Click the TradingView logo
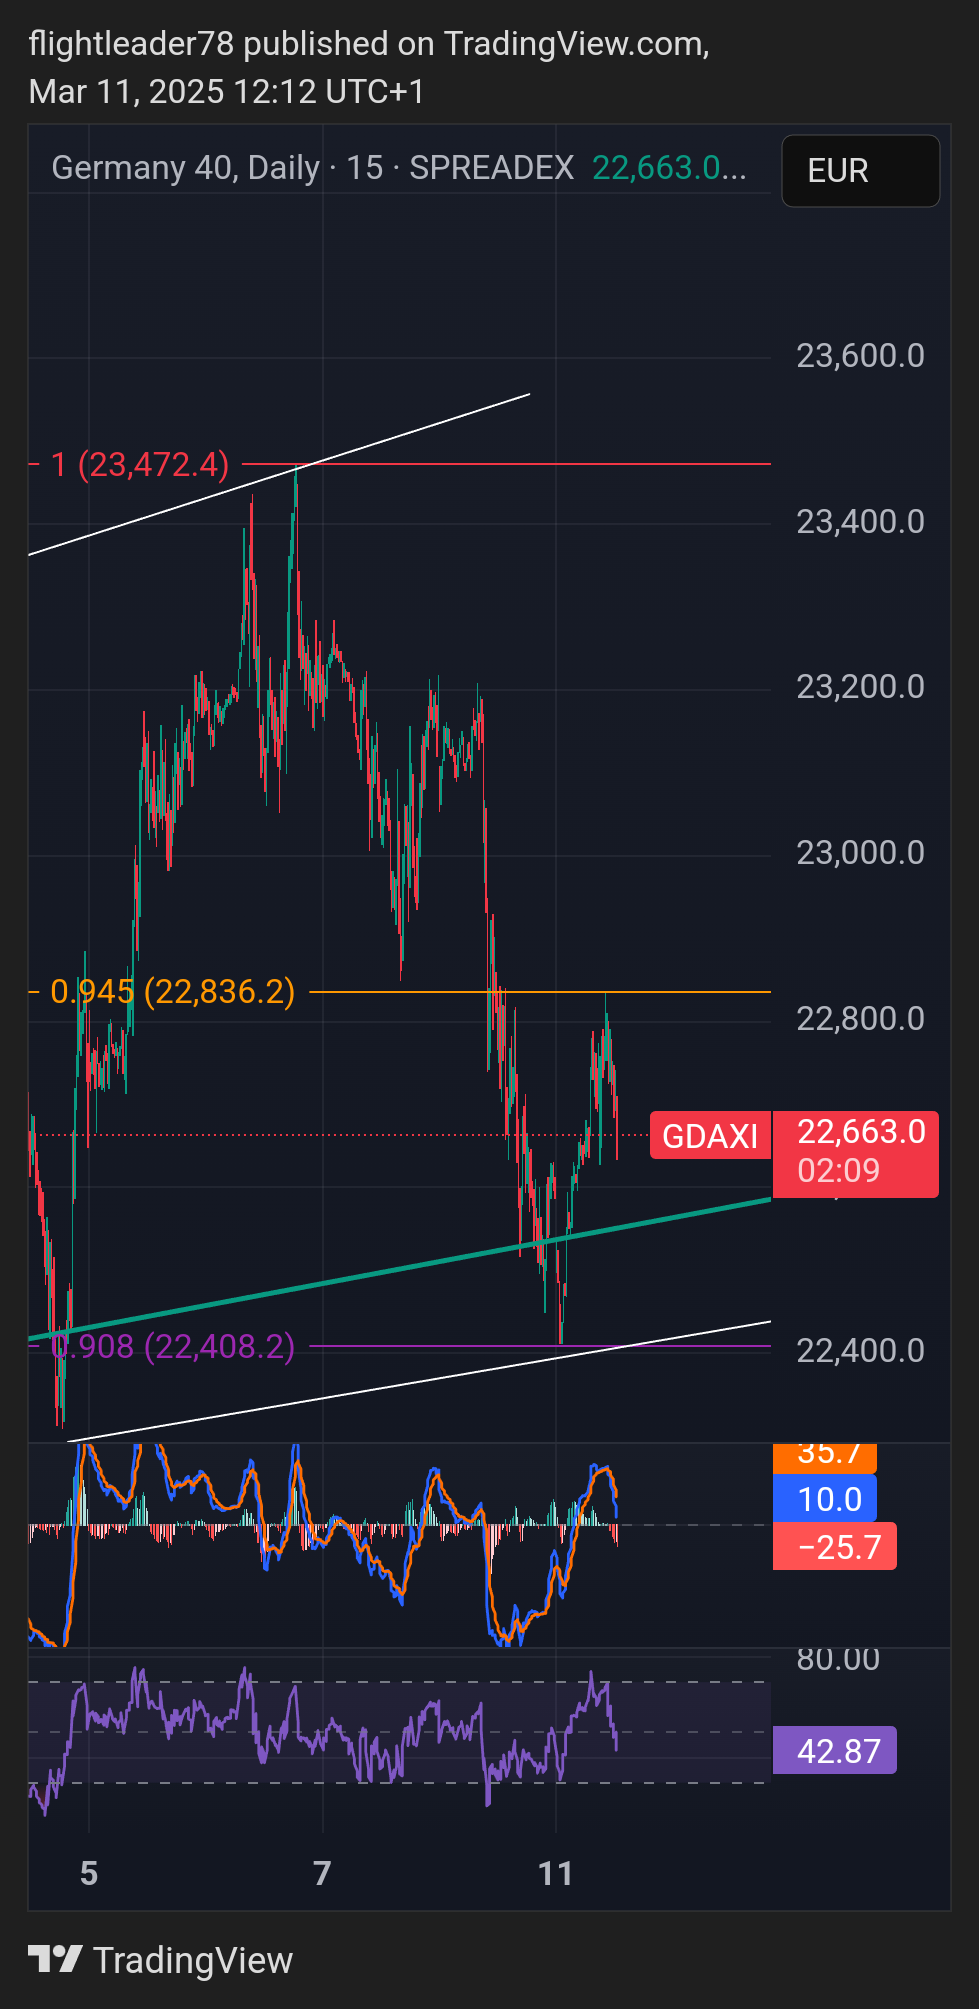 (x=55, y=1959)
